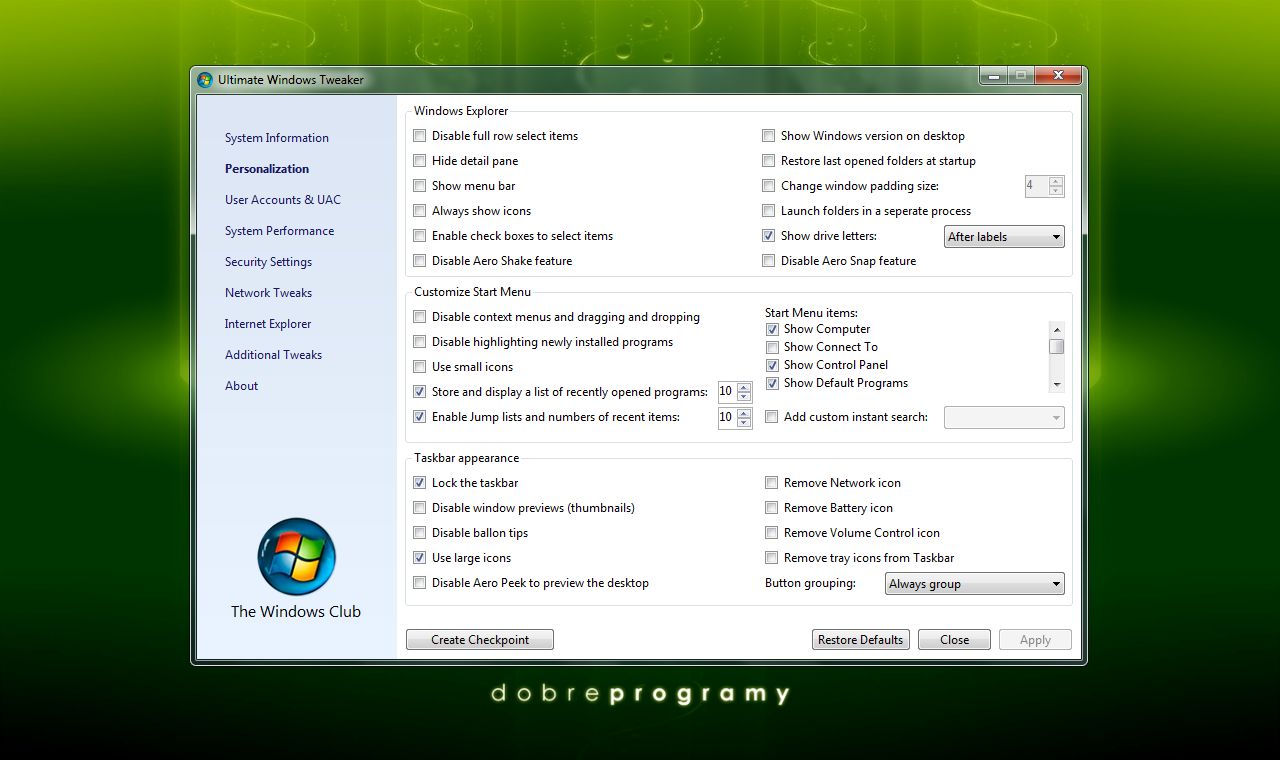This screenshot has height=760, width=1280.
Task: Tick Remove tray icons from Taskbar
Action: [772, 558]
